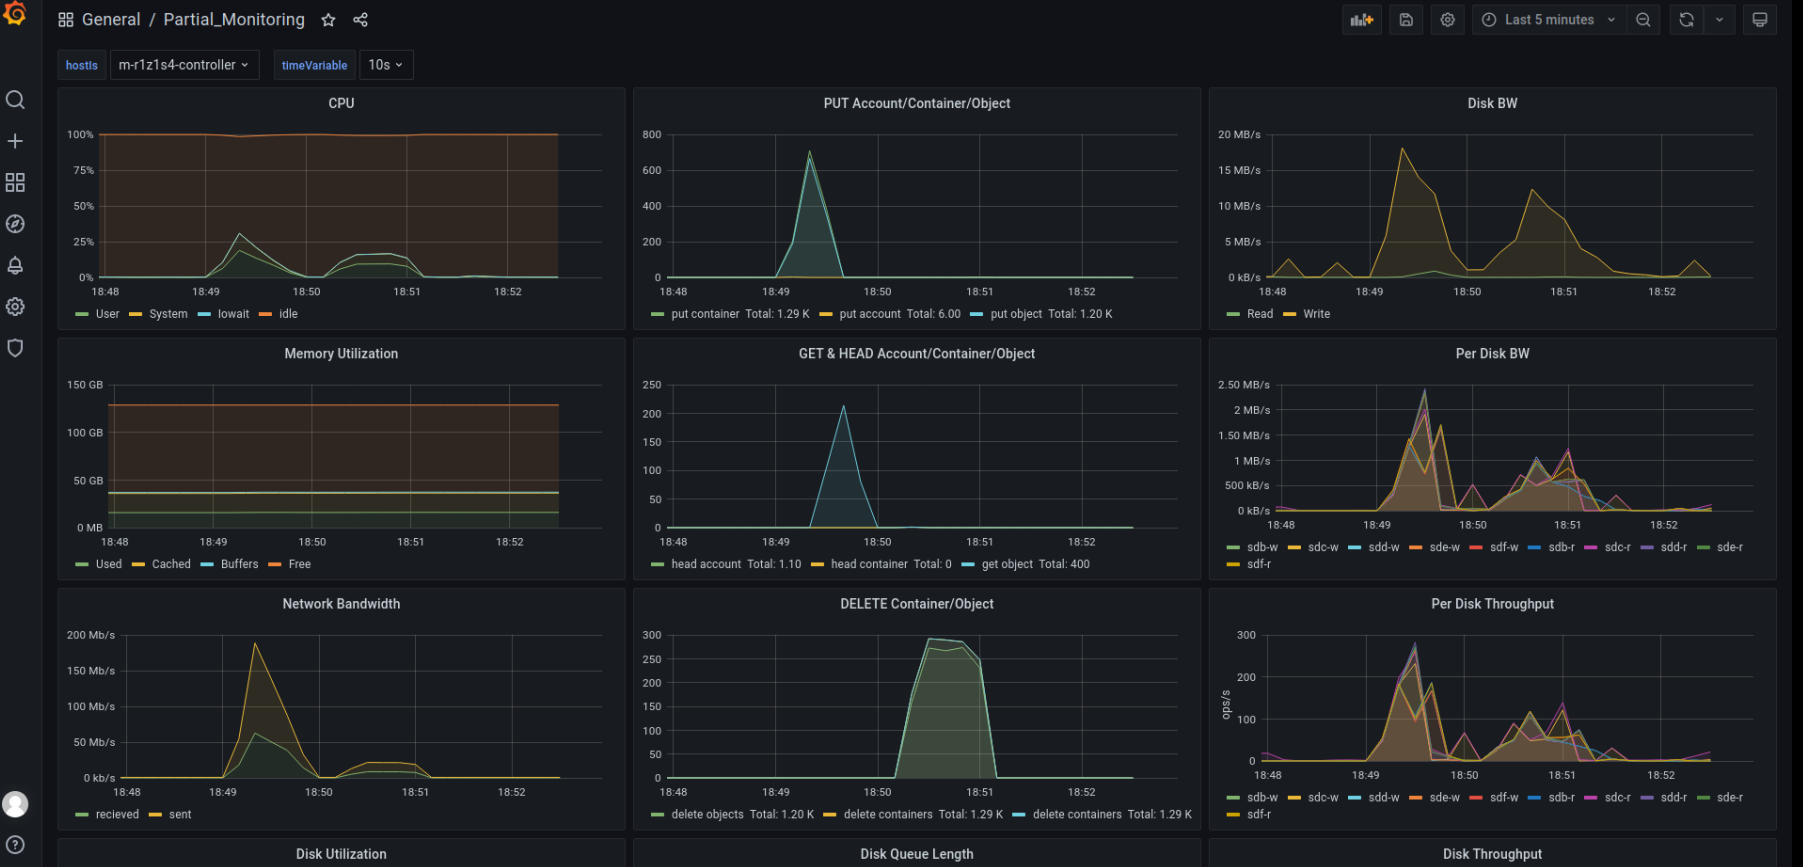This screenshot has height=867, width=1803.
Task: Share the dashboard via share icon
Action: tap(360, 20)
